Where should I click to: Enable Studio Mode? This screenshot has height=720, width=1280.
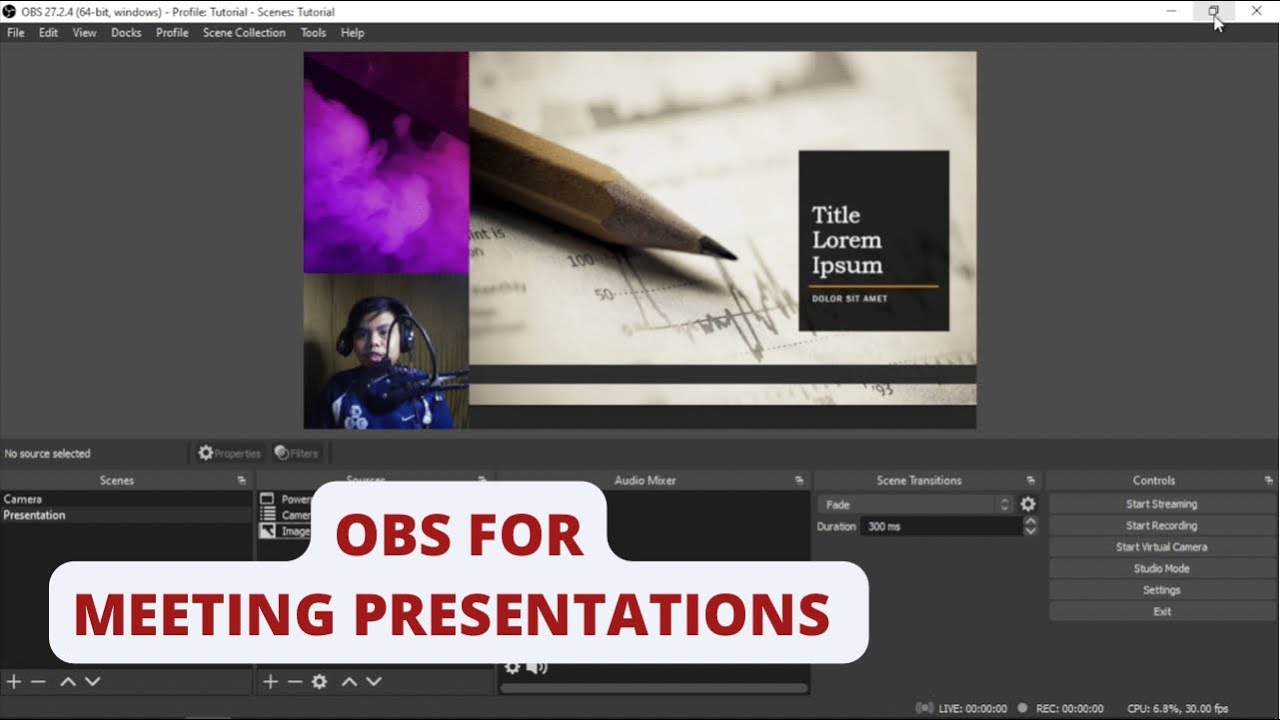click(x=1161, y=568)
